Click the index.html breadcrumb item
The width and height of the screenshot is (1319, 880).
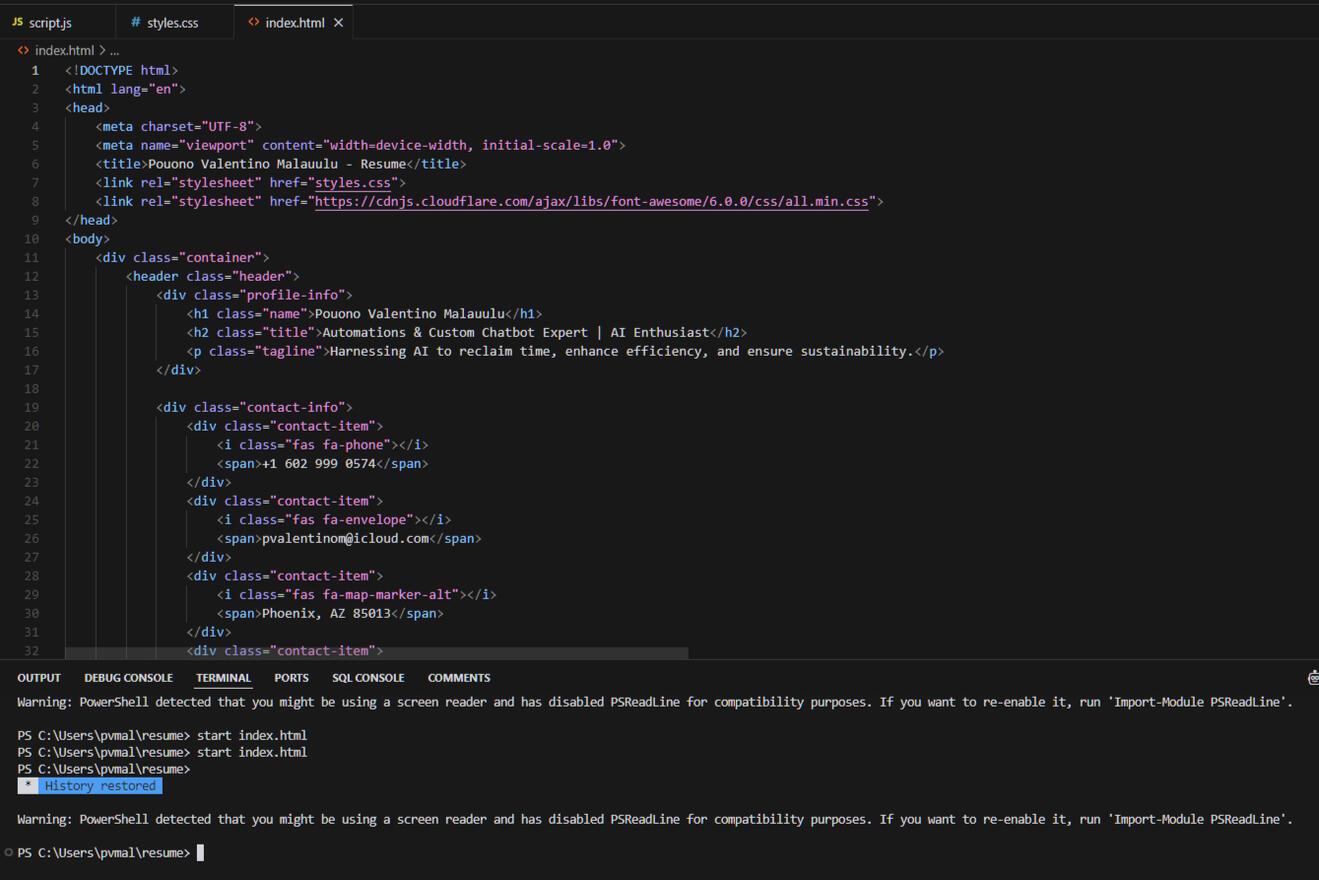[64, 50]
